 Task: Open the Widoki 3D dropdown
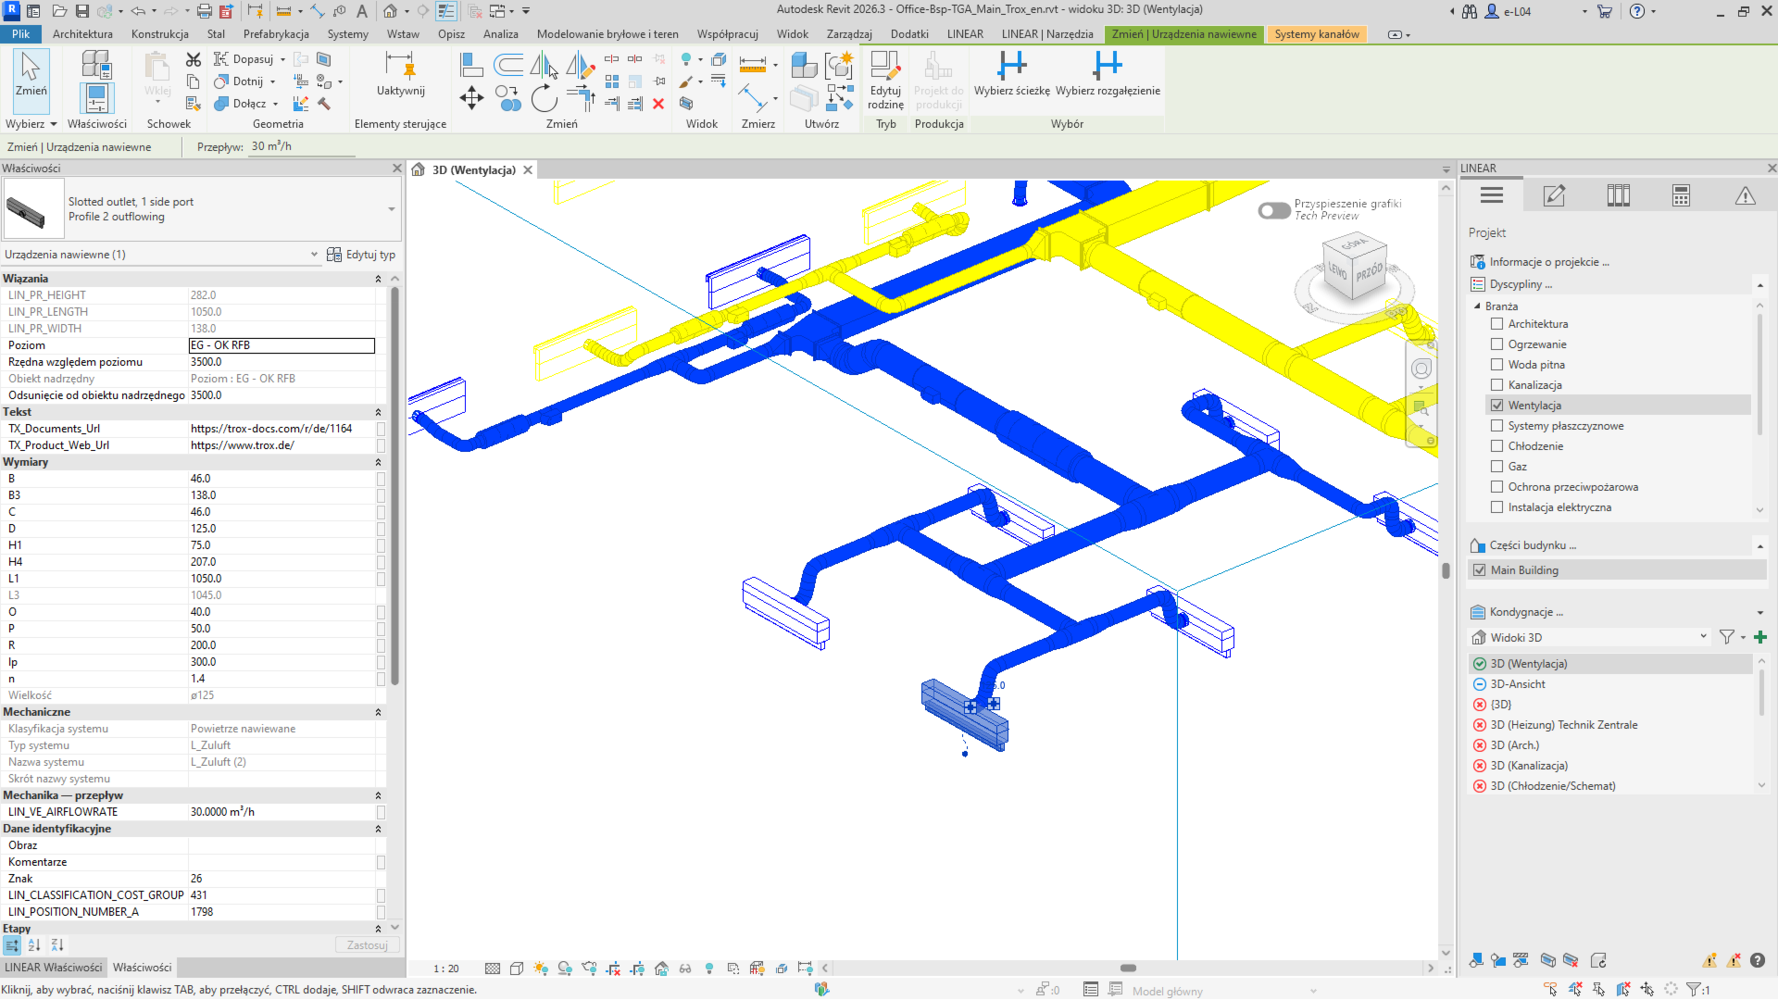click(1702, 637)
